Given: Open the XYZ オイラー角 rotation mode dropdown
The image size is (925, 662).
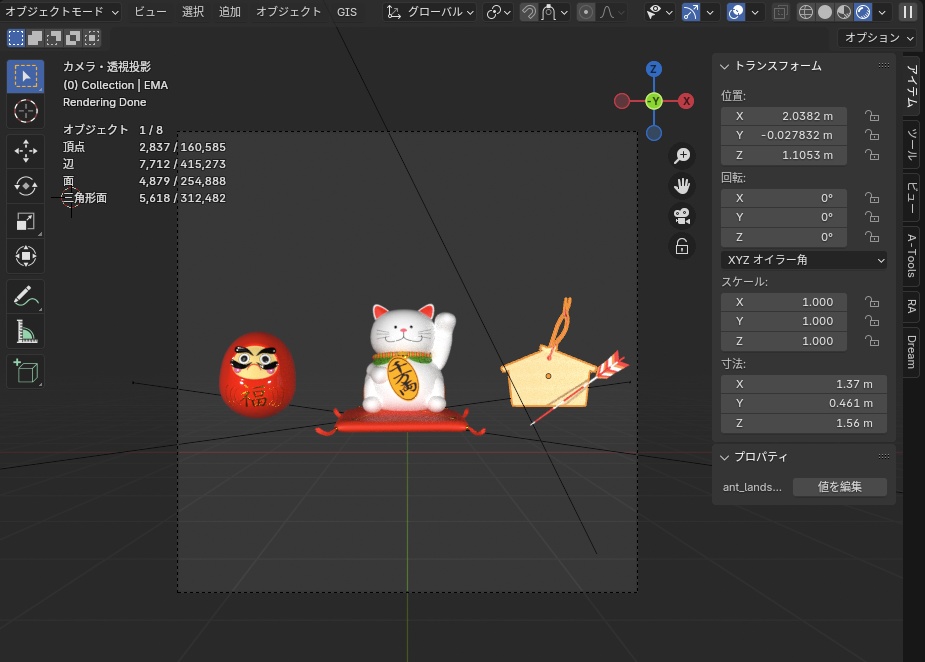Looking at the screenshot, I should pos(803,259).
